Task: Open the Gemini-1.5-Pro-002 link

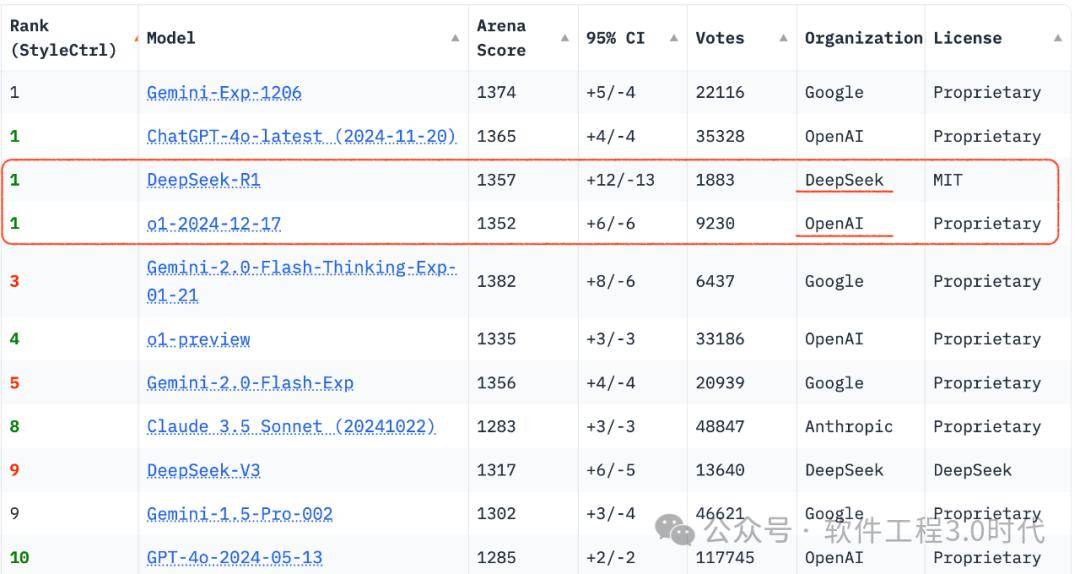Action: (240, 513)
